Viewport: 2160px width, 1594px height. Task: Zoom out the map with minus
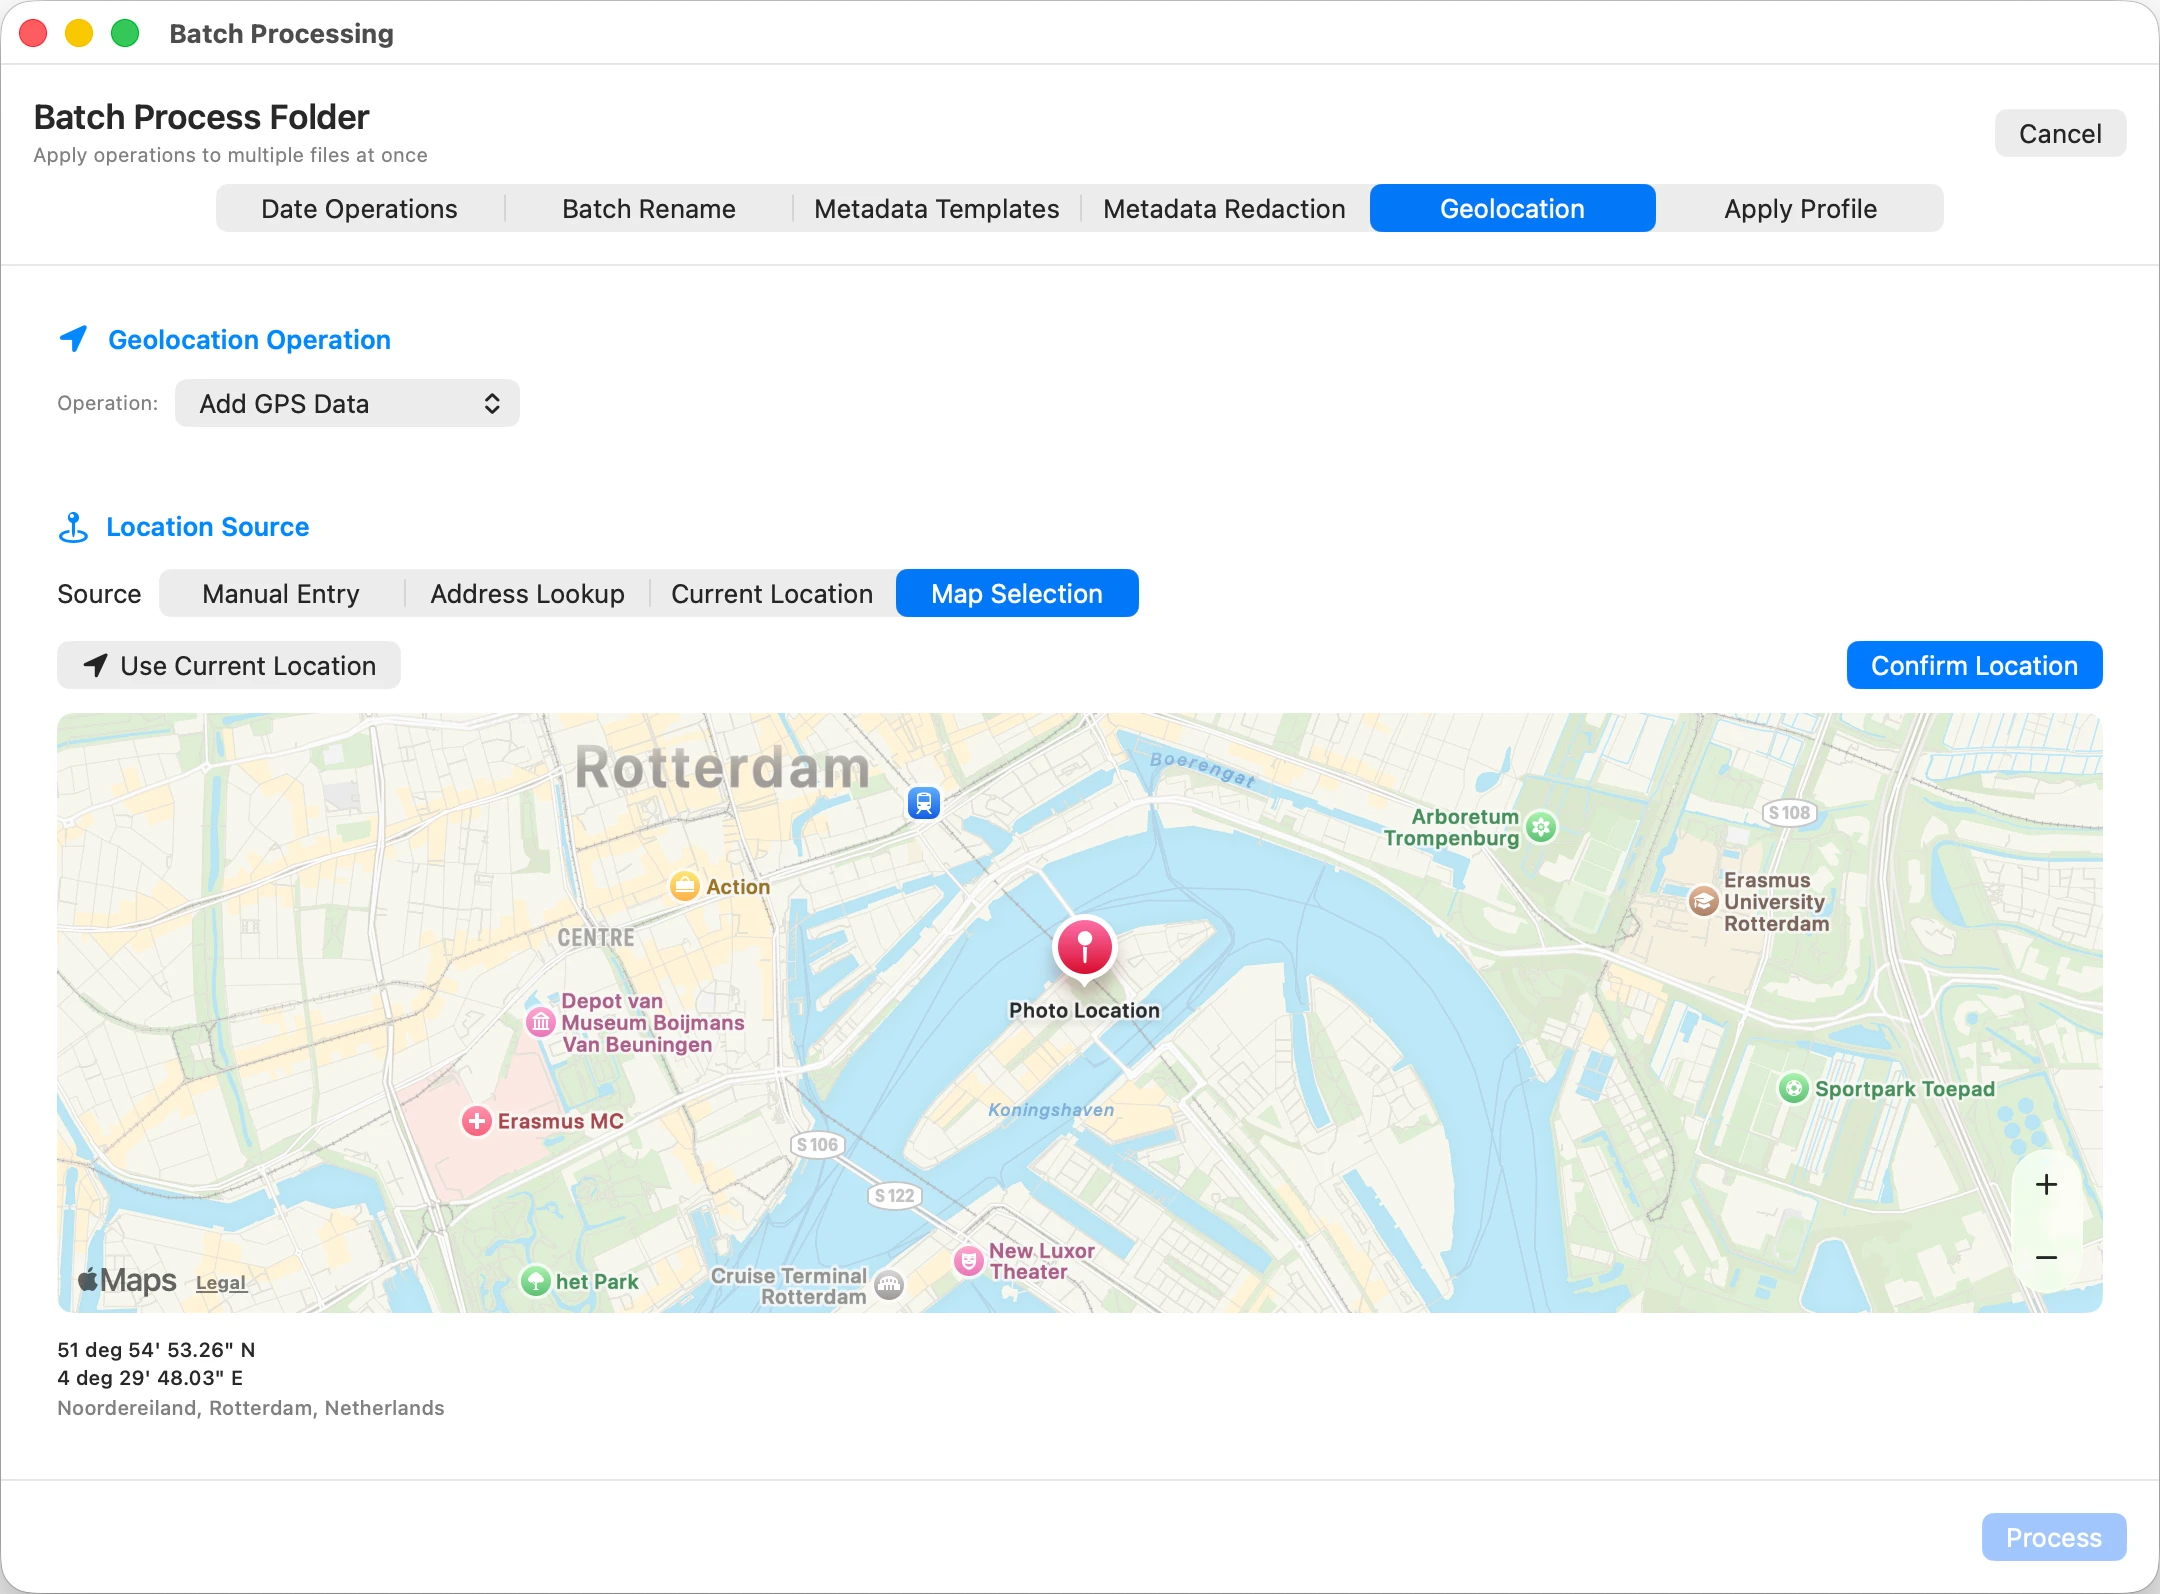2046,1257
